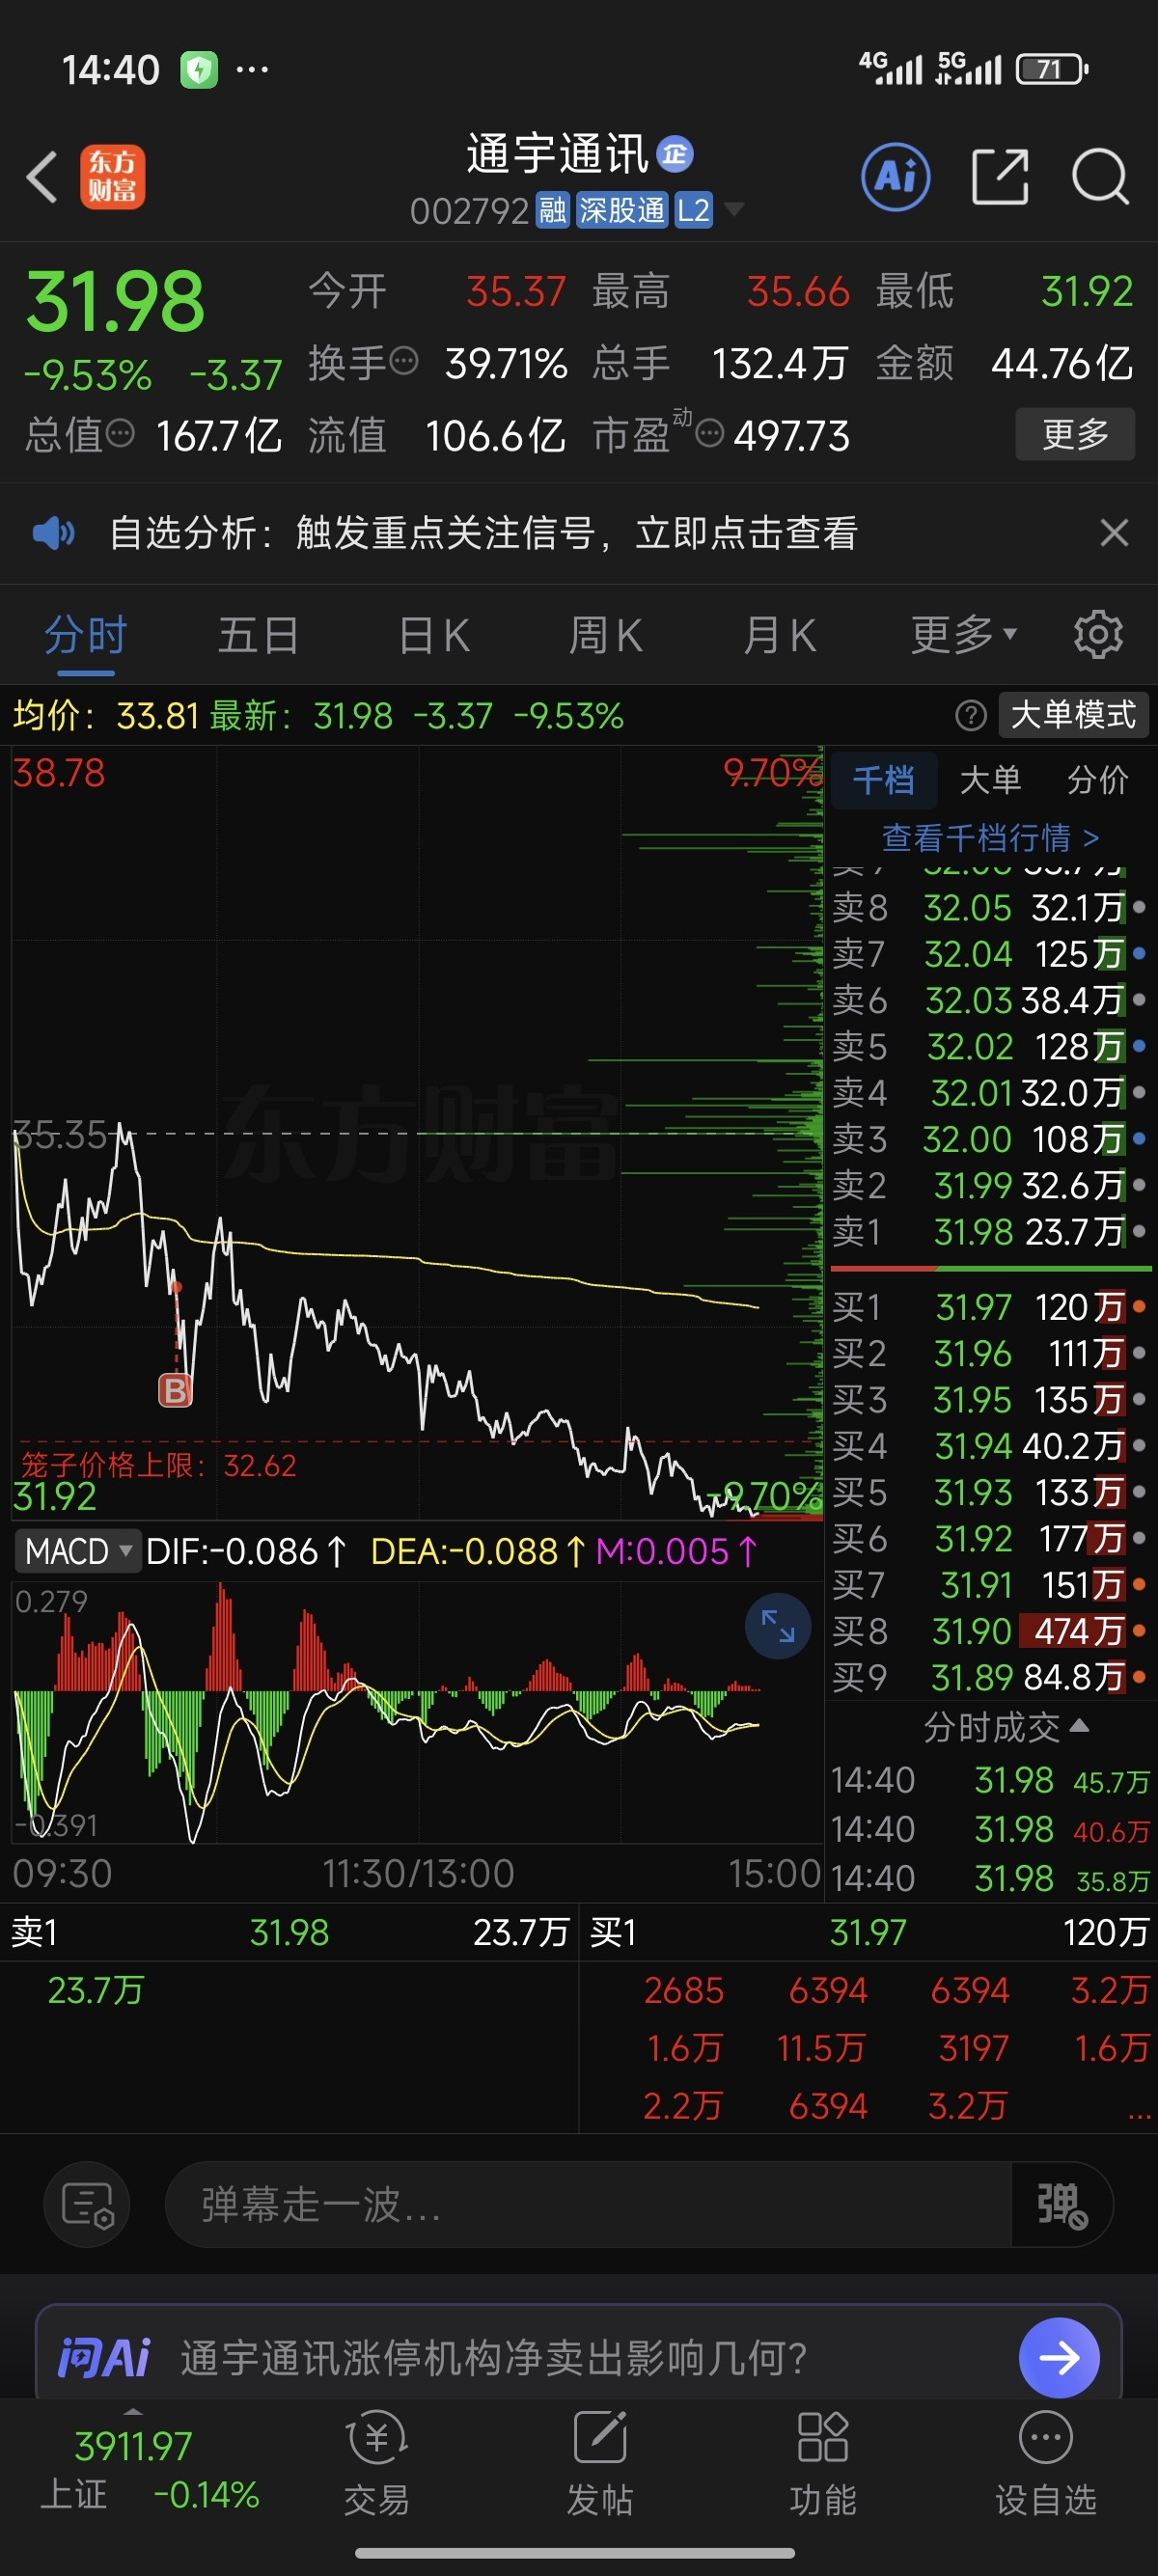Tap the bottom 卖1 31.98 summary row
This screenshot has height=2576, width=1158.
290,1932
